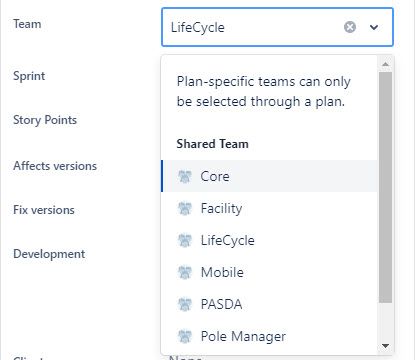The height and width of the screenshot is (360, 418).
Task: Choose PASDA from the team list
Action: pos(269,304)
